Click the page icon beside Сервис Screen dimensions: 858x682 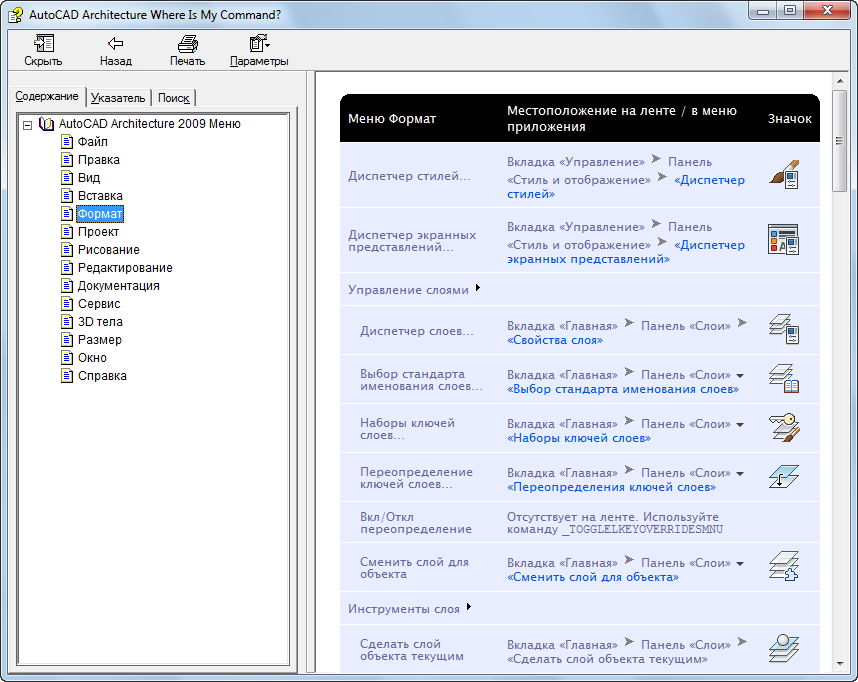pos(67,304)
